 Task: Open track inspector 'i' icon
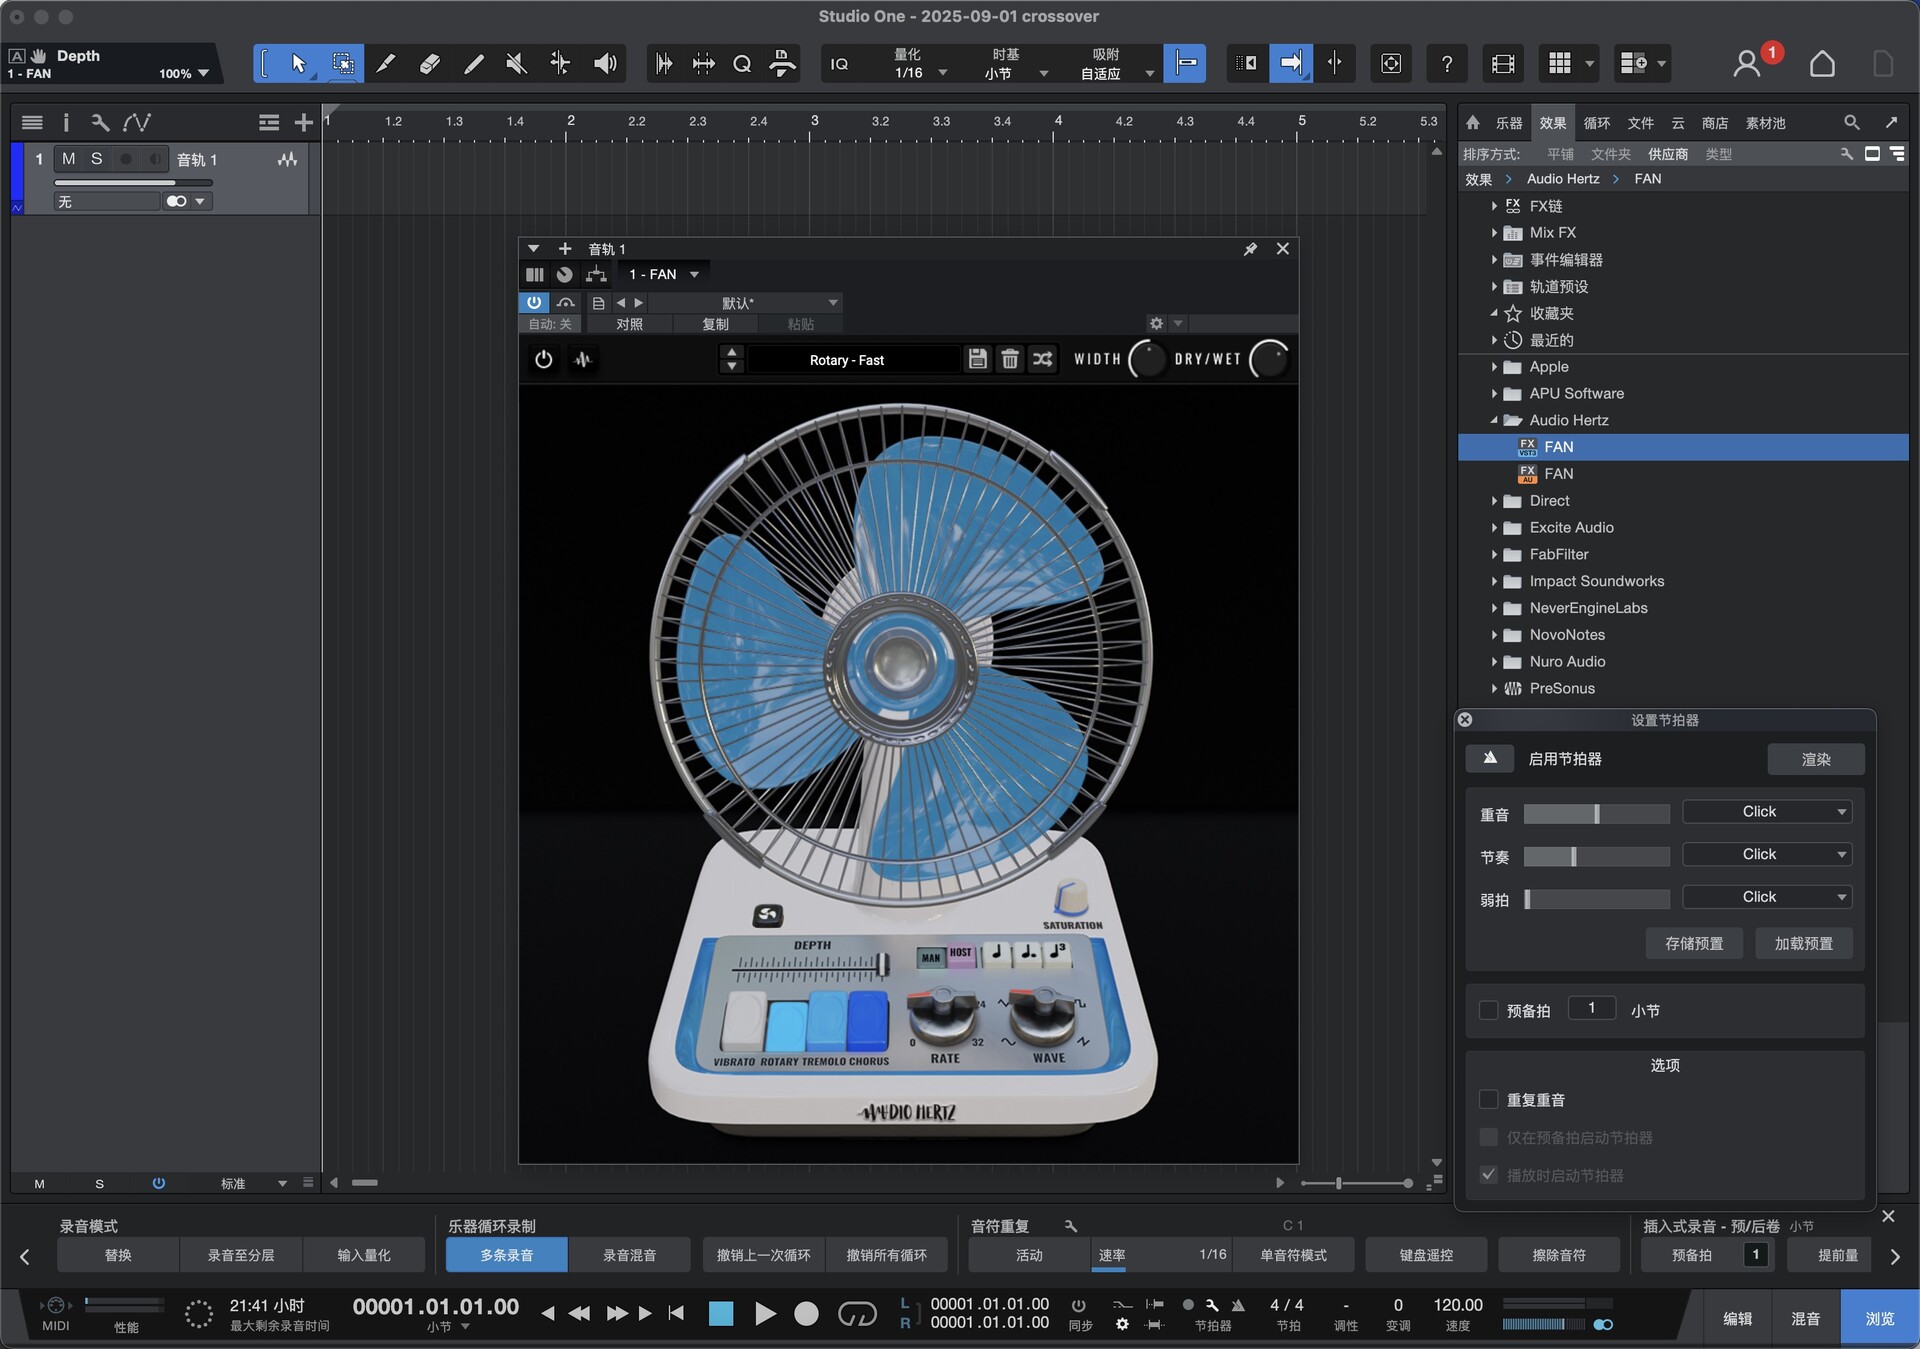(66, 122)
